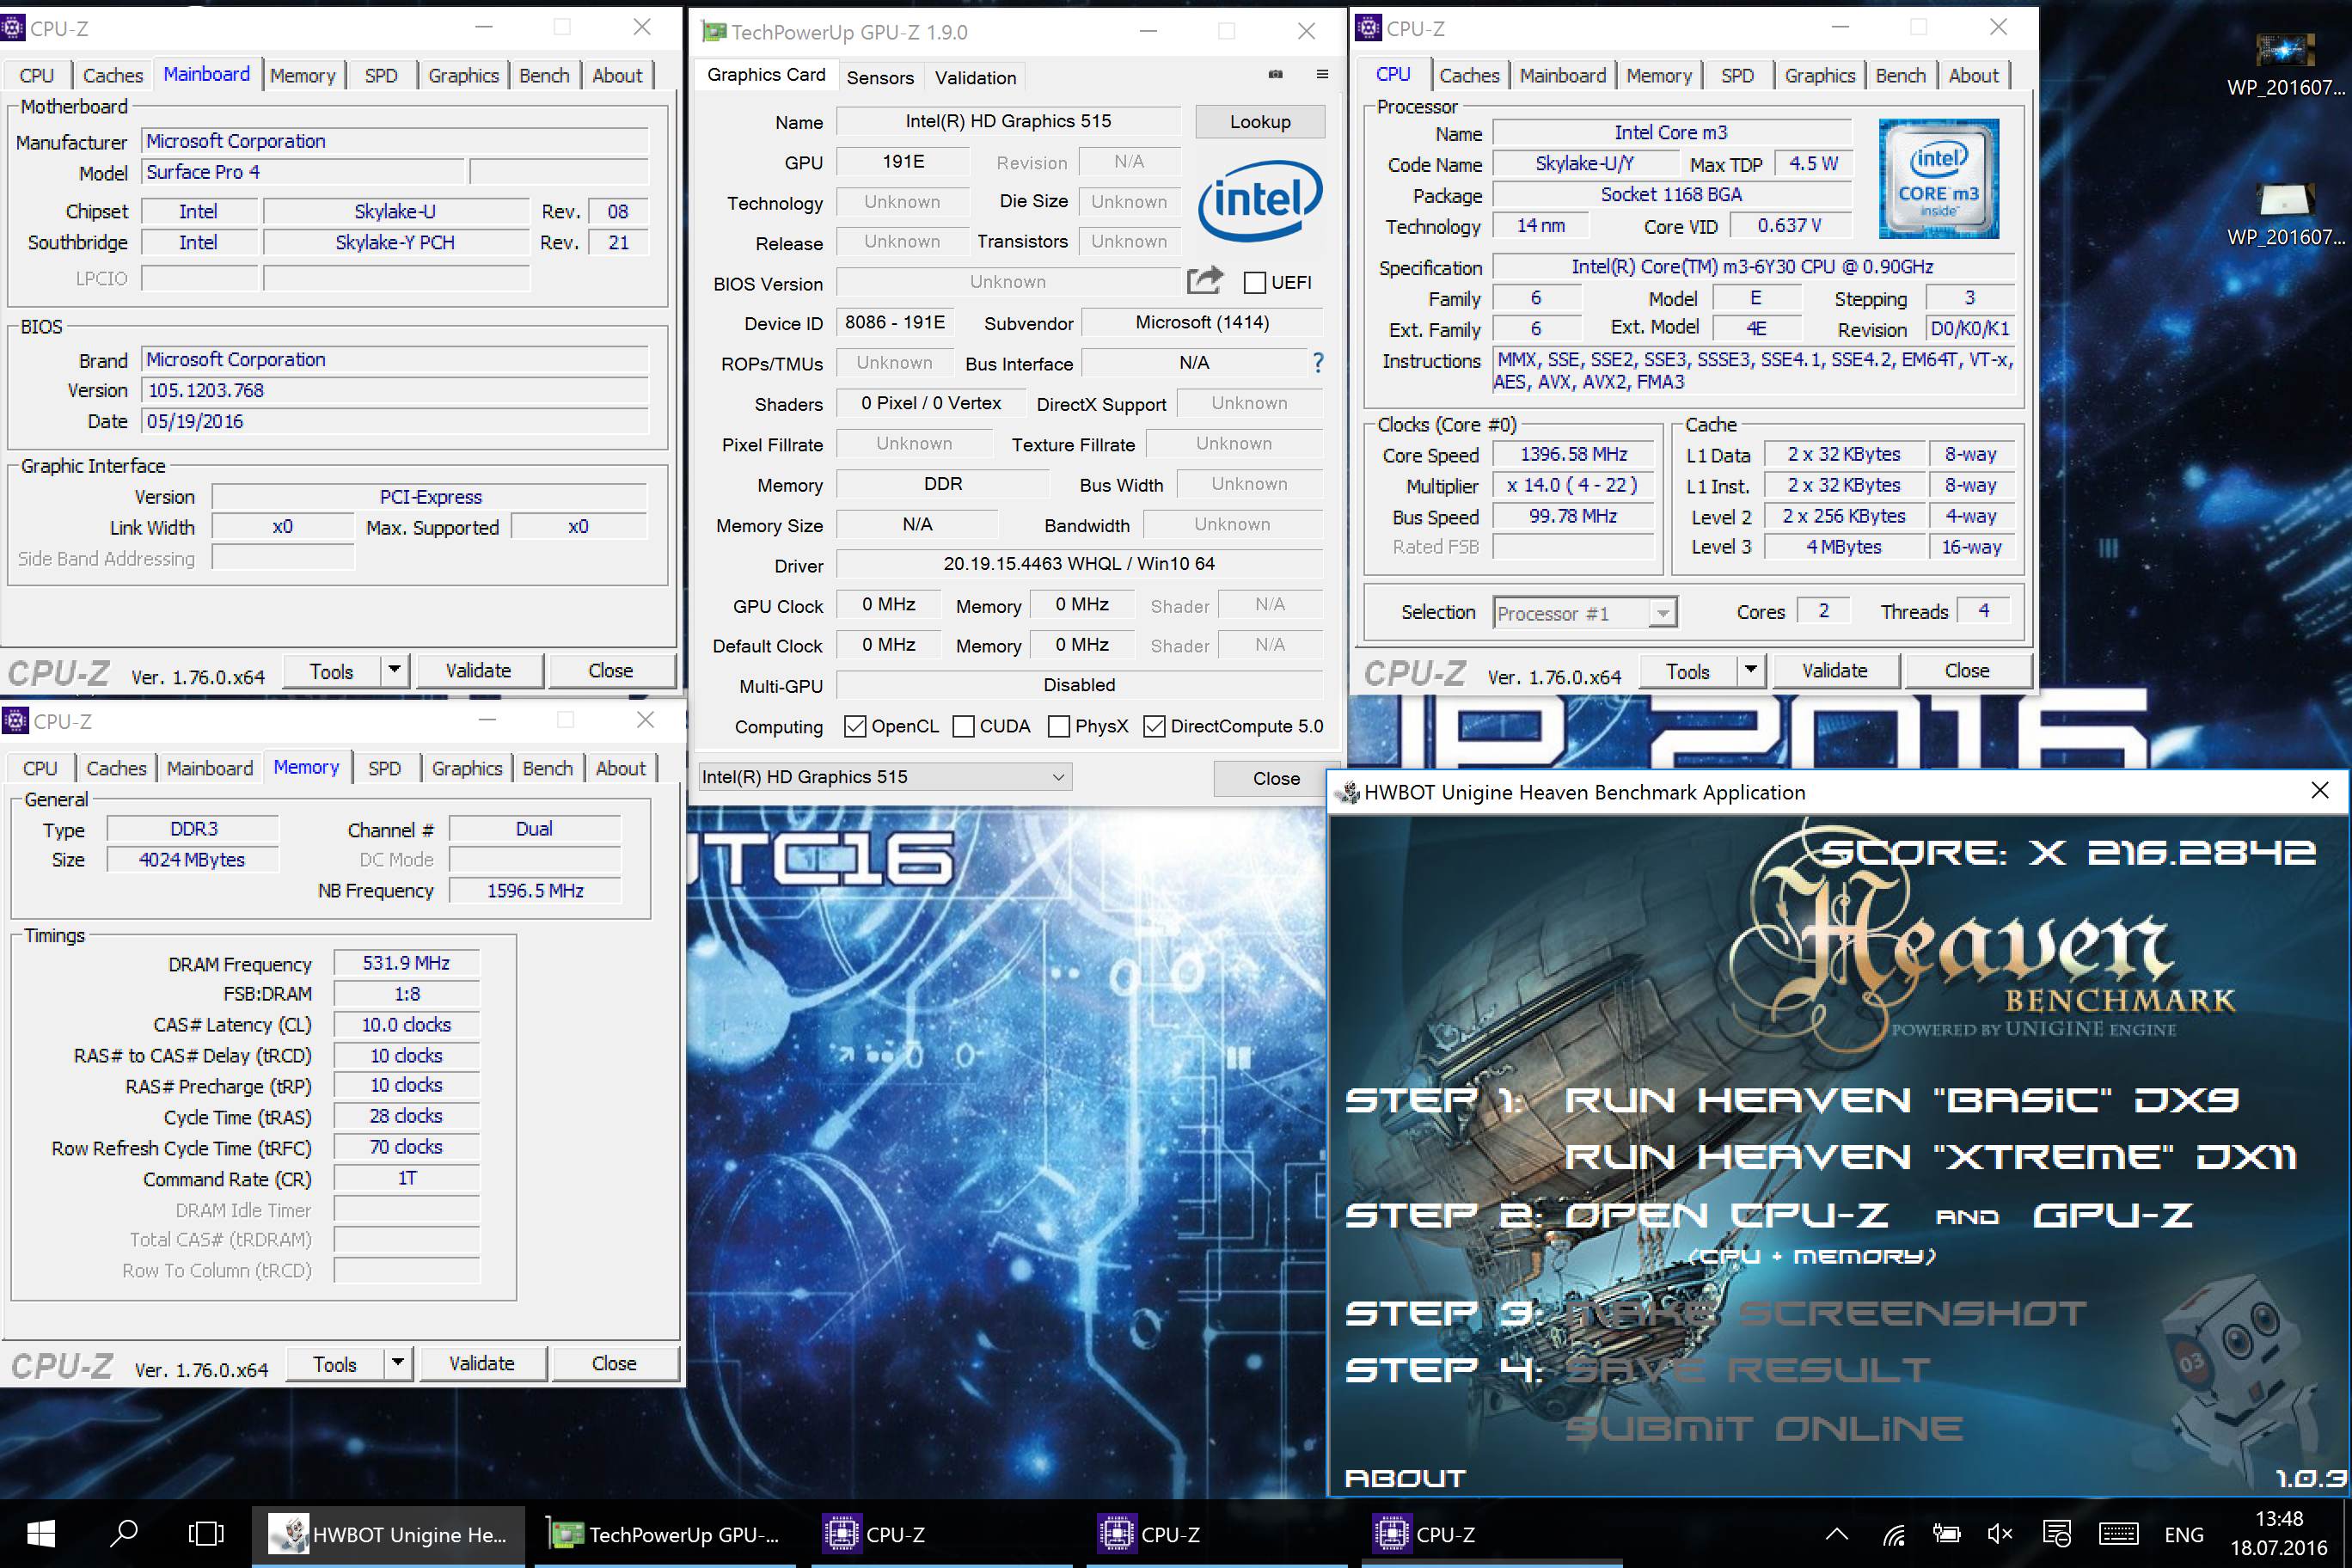Expand Tools arrow in Memory CPU-Z window
This screenshot has height=1568, width=2352.
pos(398,1363)
